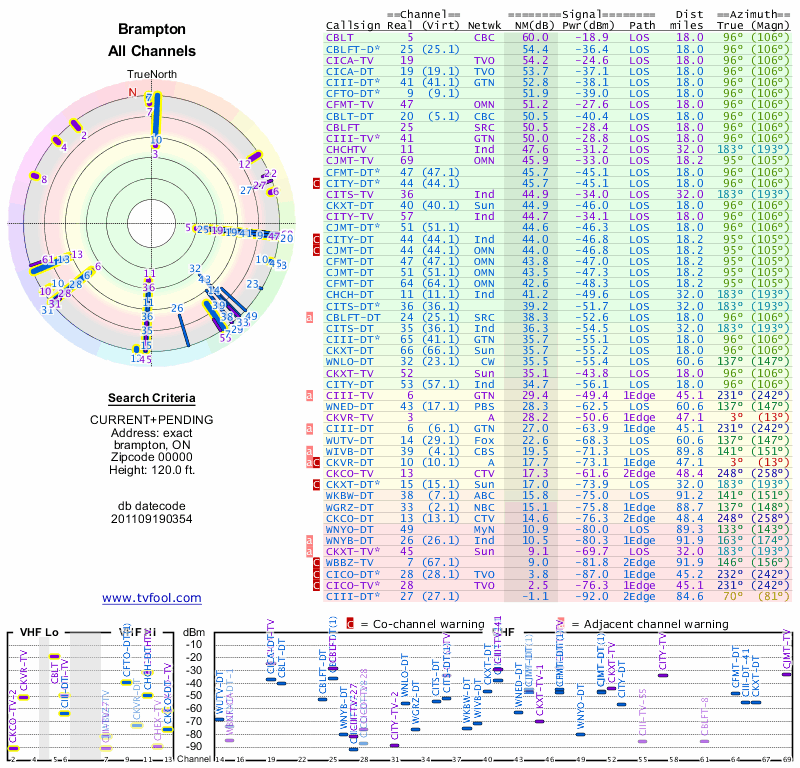The width and height of the screenshot is (800, 768).
Task: Click the Callsign column header
Action: click(354, 26)
